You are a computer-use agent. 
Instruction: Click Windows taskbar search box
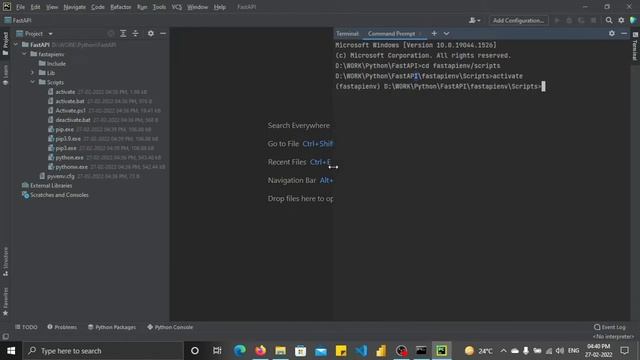pos(103,351)
